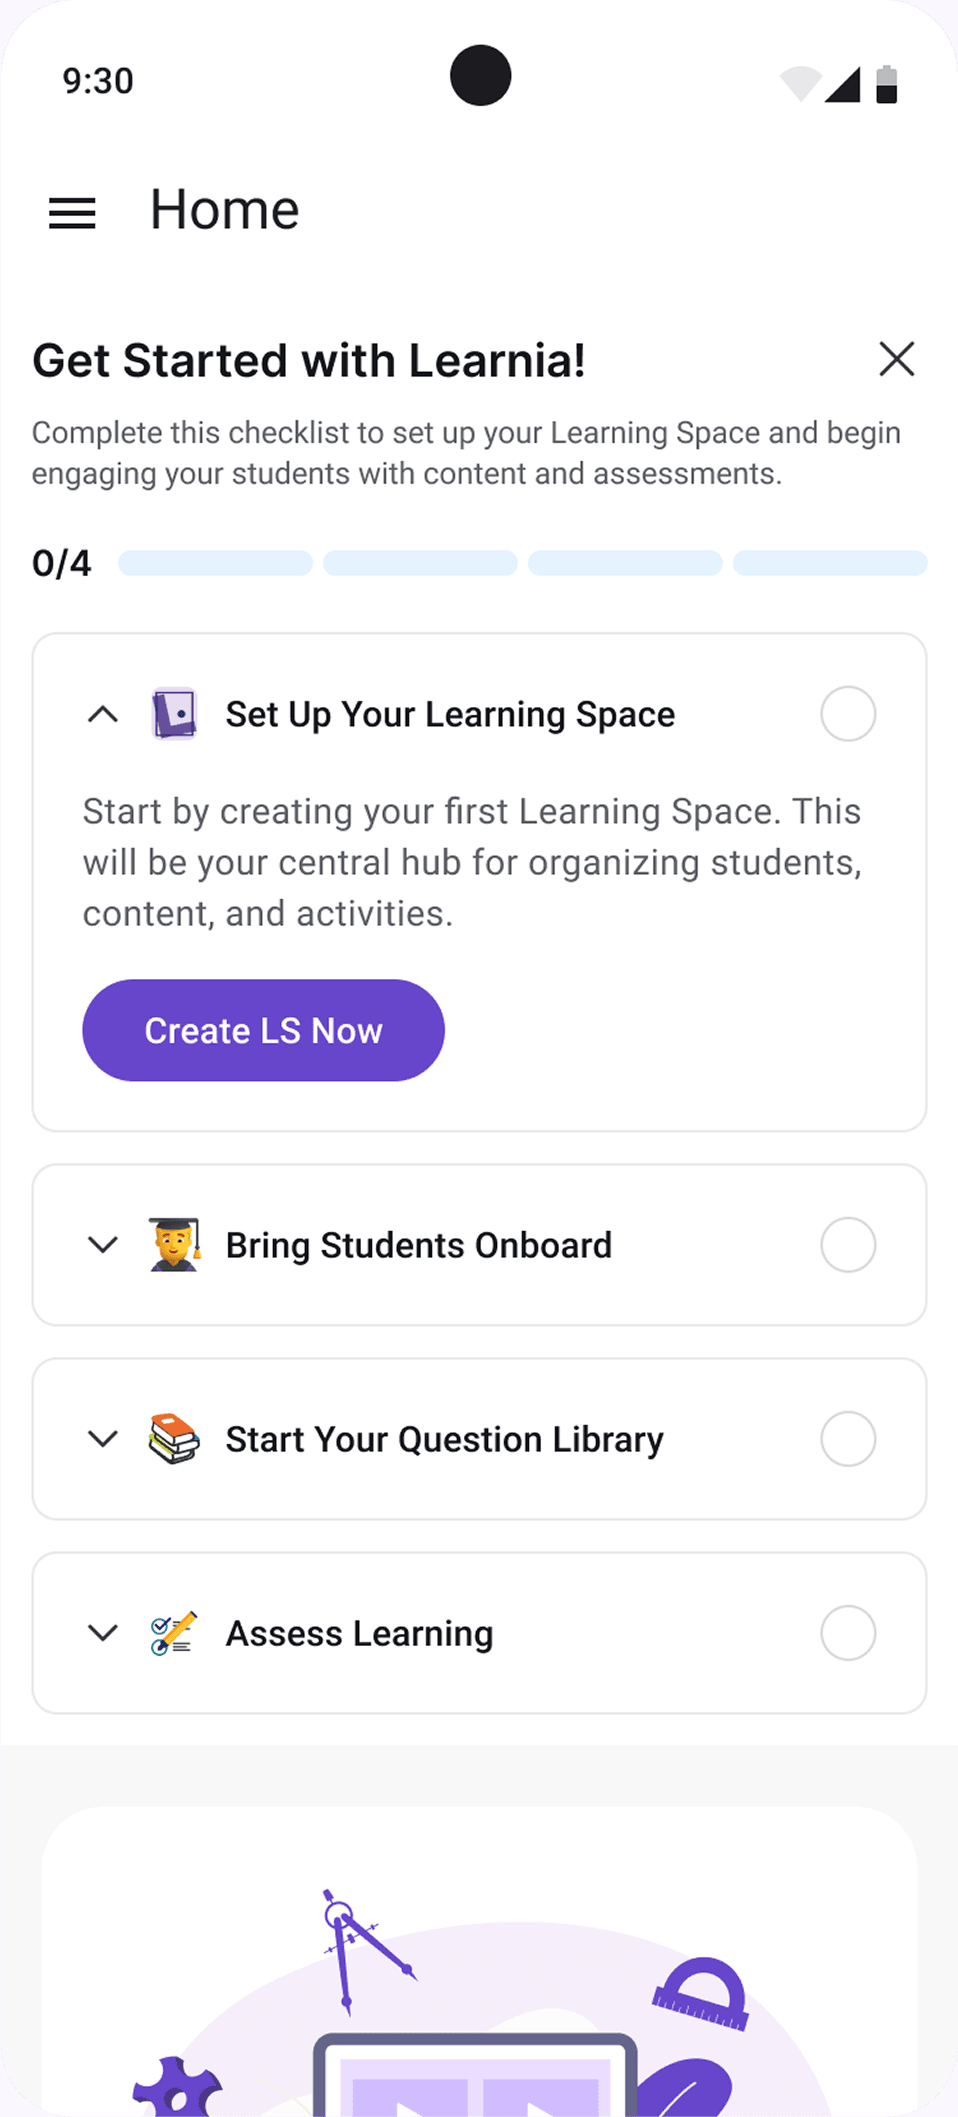Viewport: 958px width, 2117px height.
Task: Check the Assess Learning circle
Action: tap(848, 1633)
